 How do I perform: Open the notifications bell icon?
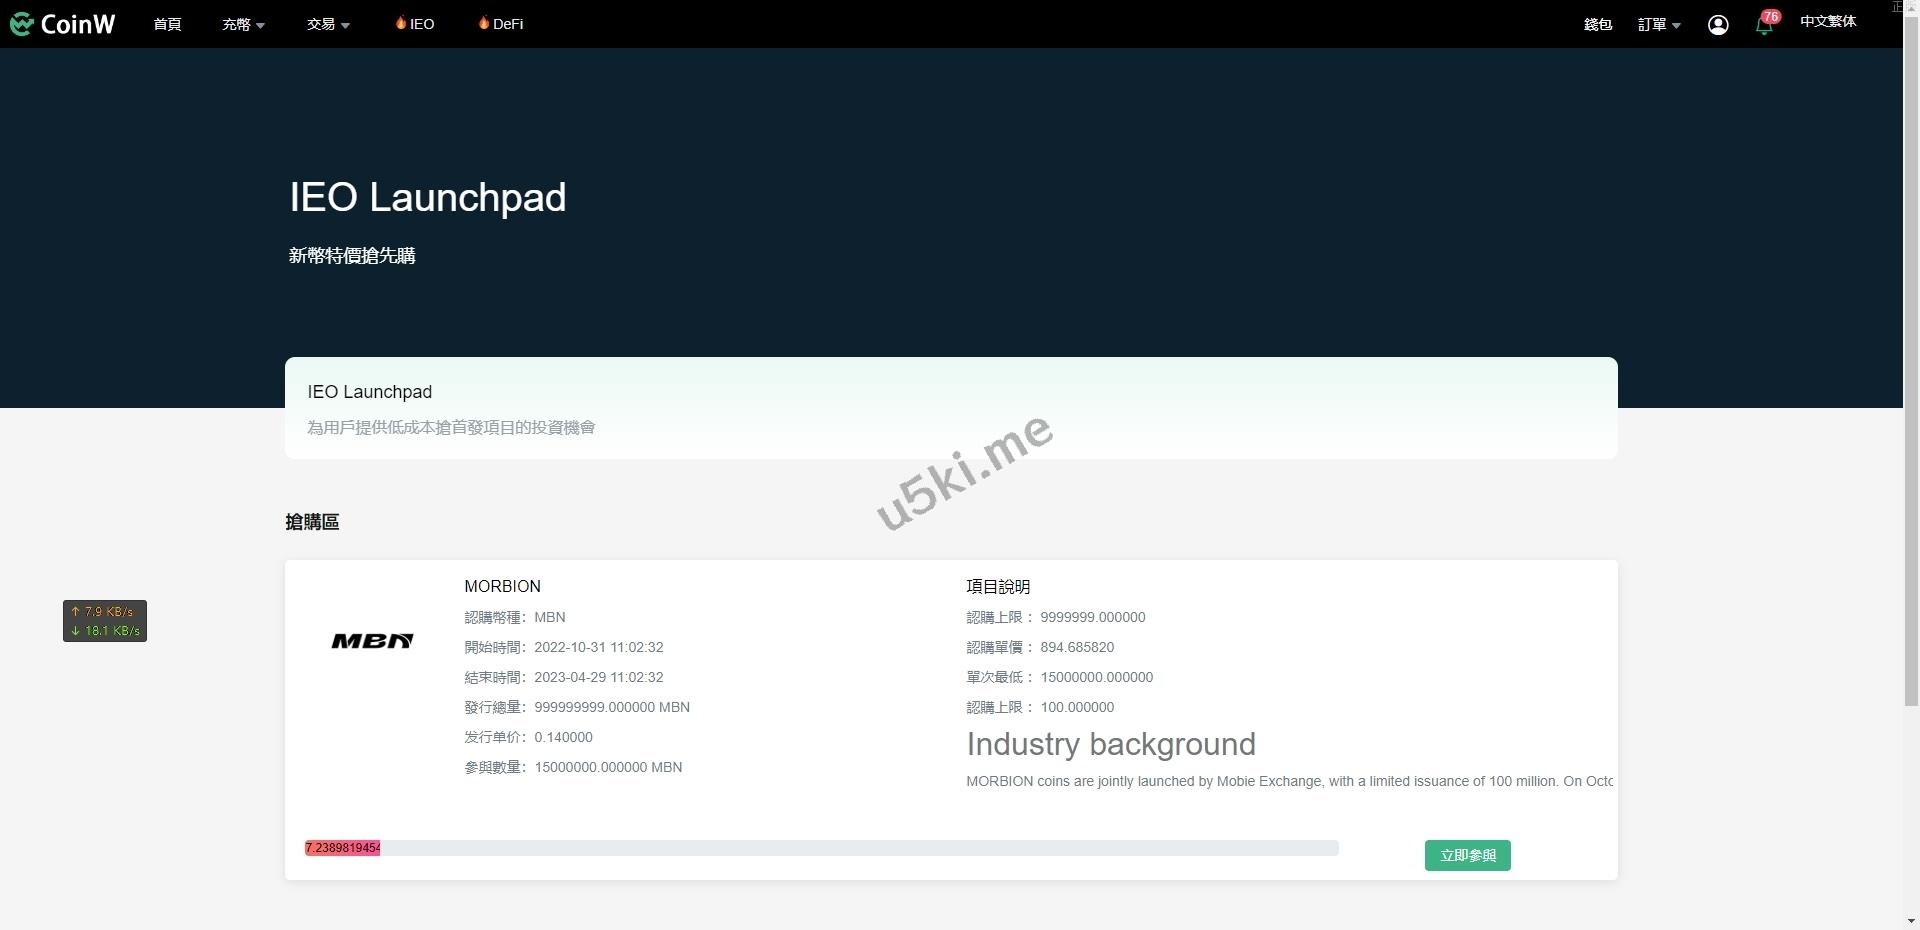tap(1763, 27)
